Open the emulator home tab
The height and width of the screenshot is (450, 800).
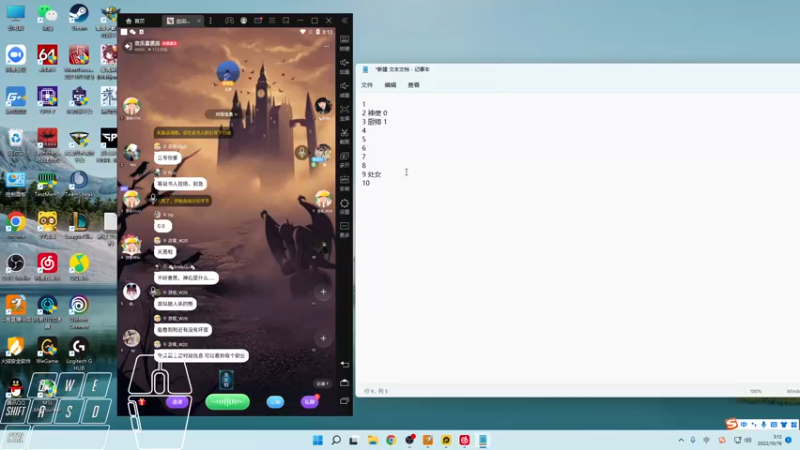click(x=135, y=21)
